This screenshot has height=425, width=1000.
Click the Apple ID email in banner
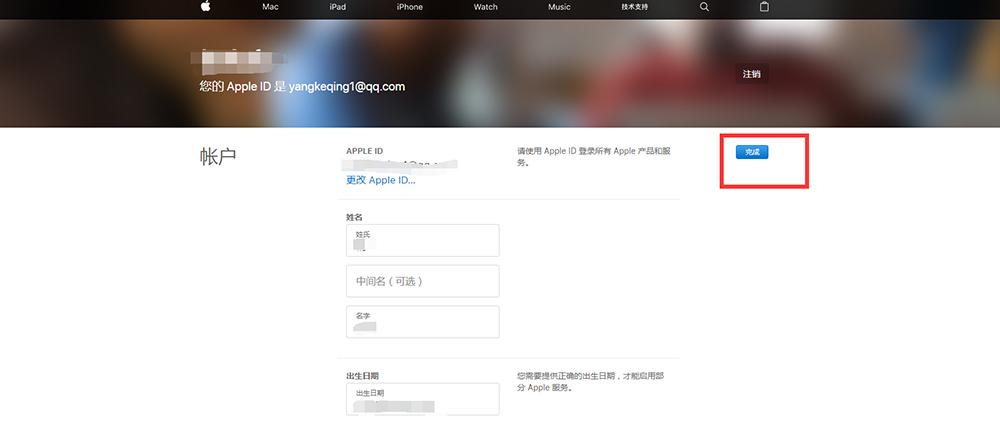(347, 87)
